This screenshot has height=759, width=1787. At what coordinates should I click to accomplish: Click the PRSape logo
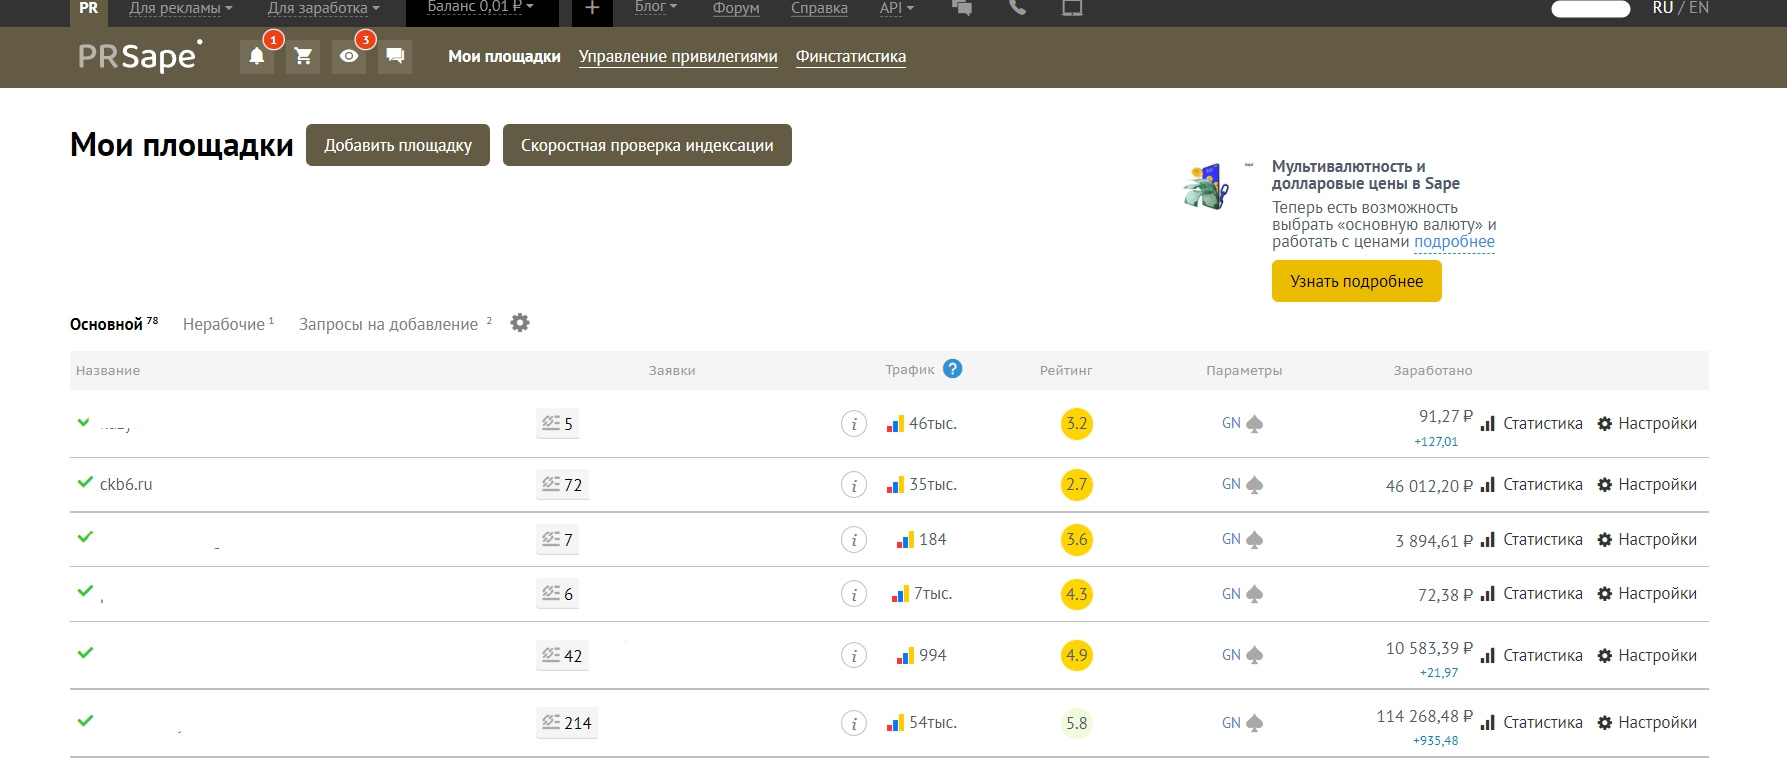click(x=140, y=56)
